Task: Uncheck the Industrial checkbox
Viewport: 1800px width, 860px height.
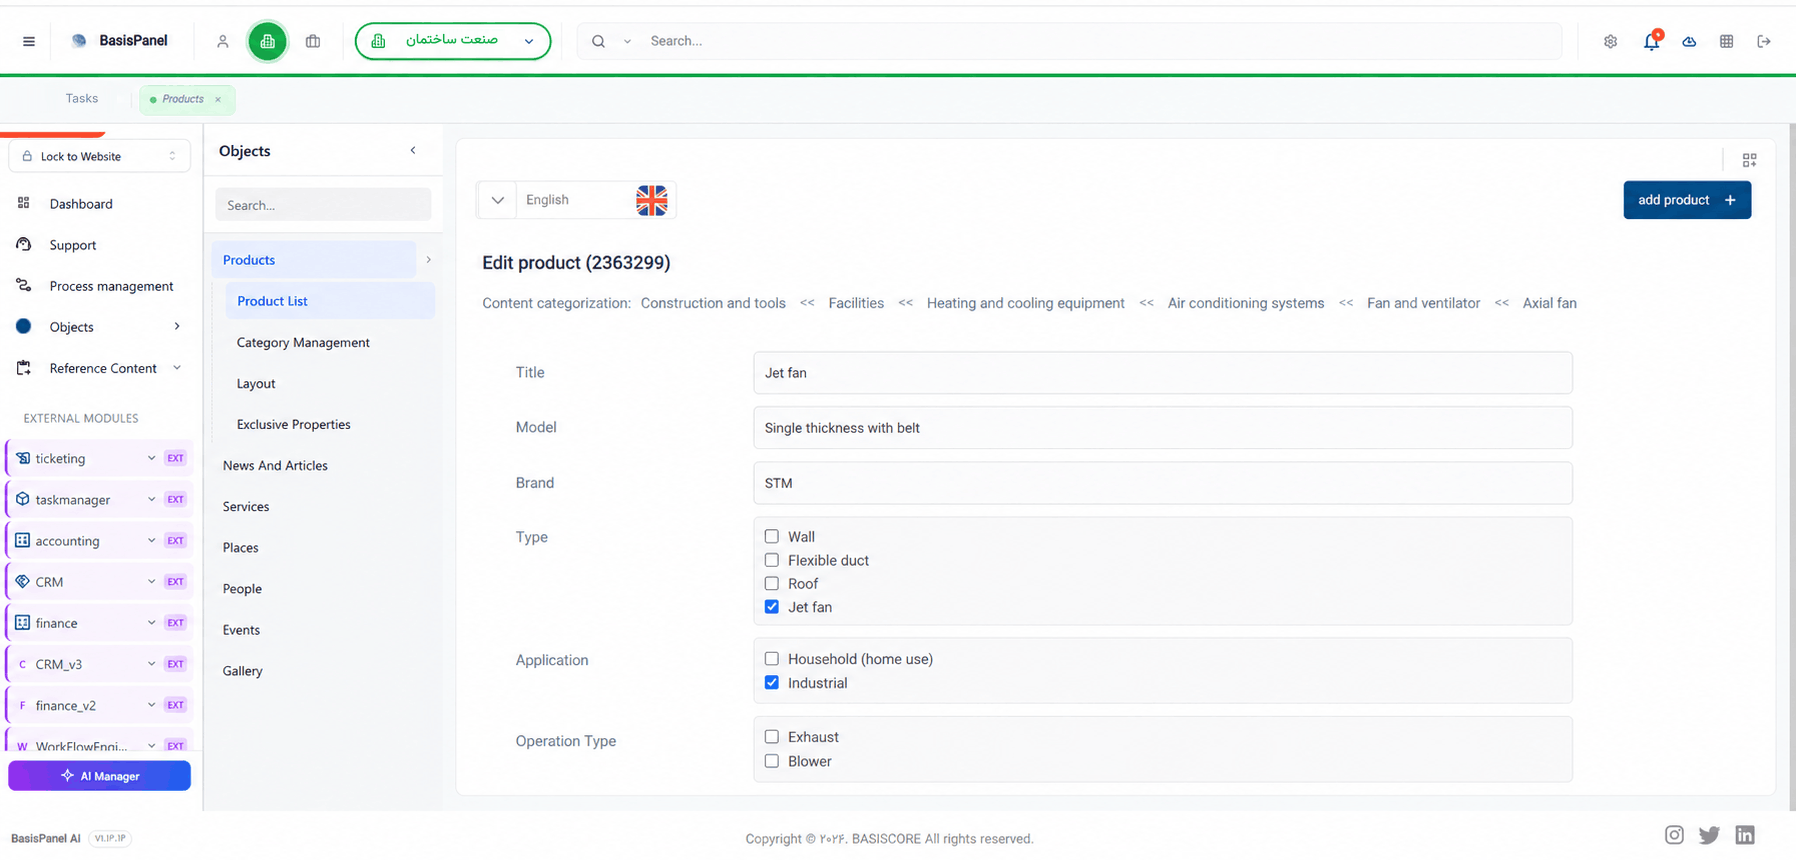Action: [771, 682]
